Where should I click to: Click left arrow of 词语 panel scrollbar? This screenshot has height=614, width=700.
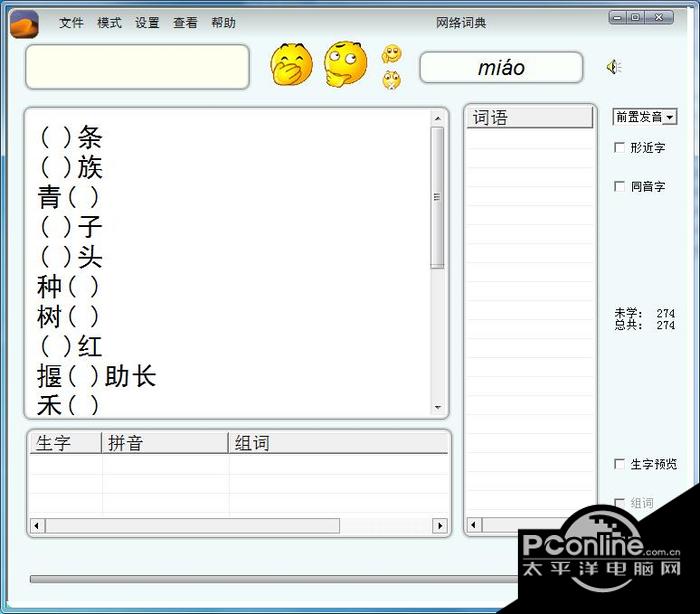click(474, 524)
